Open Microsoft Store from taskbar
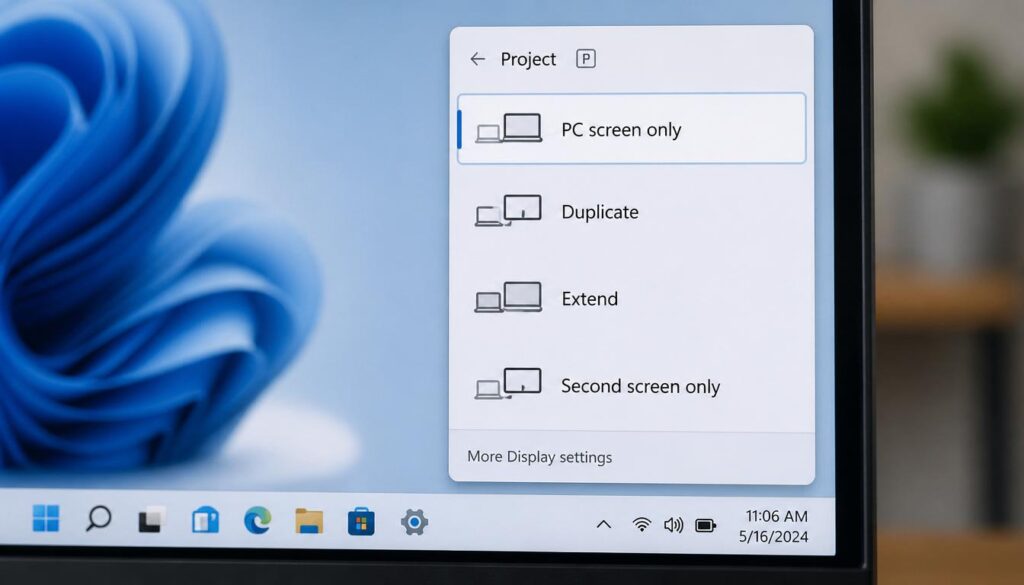Image resolution: width=1024 pixels, height=585 pixels. (x=361, y=522)
